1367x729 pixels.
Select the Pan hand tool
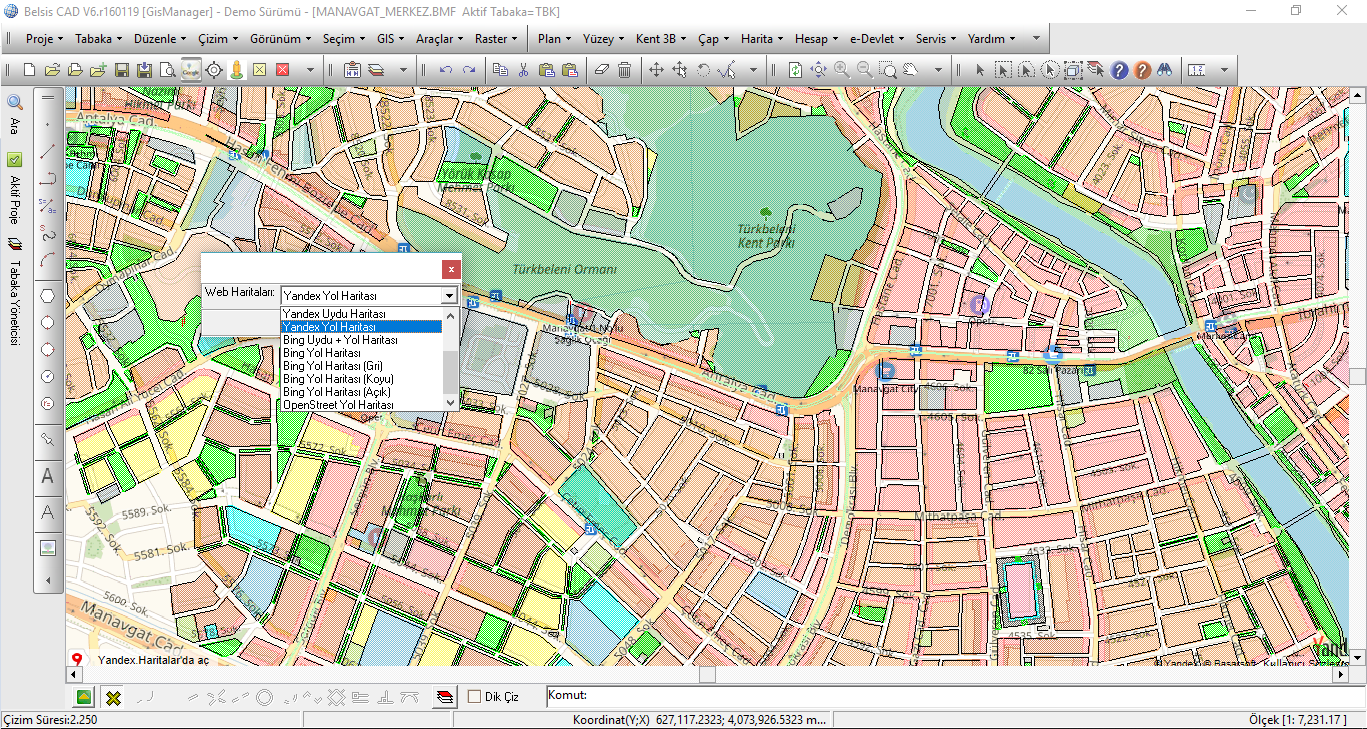pyautogui.click(x=911, y=70)
